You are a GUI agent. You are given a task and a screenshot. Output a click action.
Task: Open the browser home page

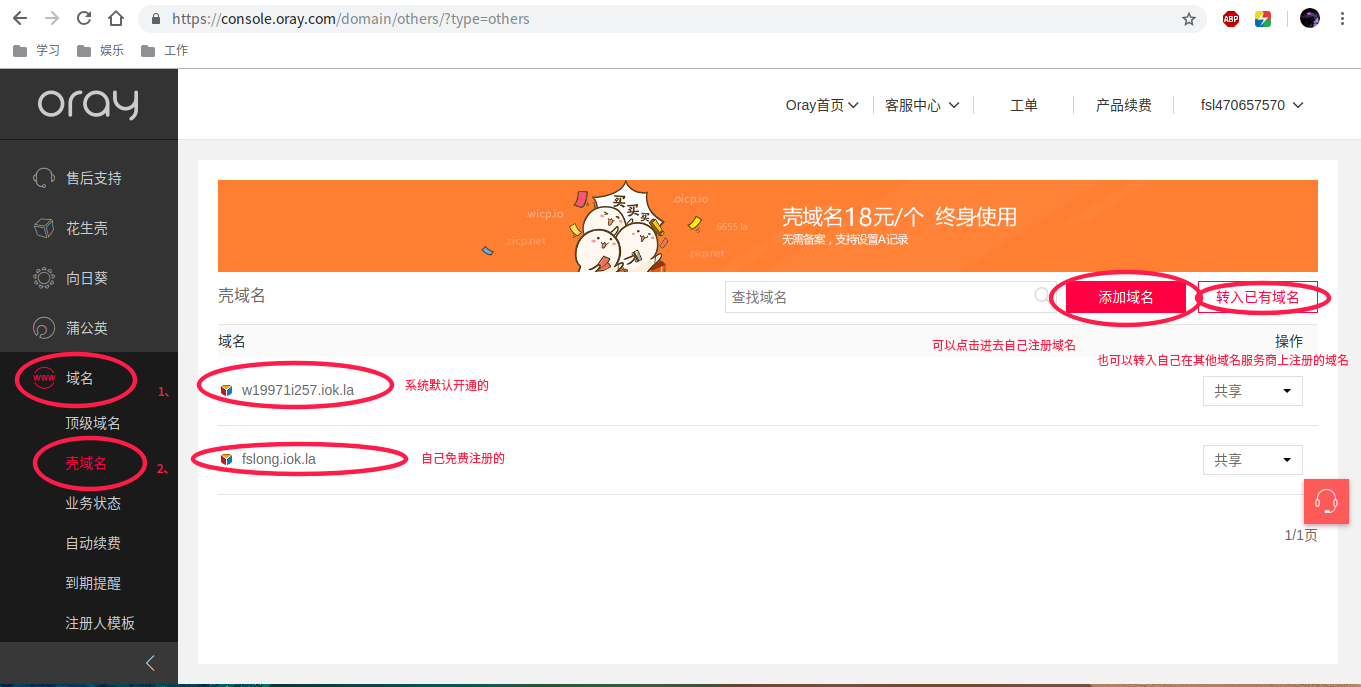coord(117,18)
